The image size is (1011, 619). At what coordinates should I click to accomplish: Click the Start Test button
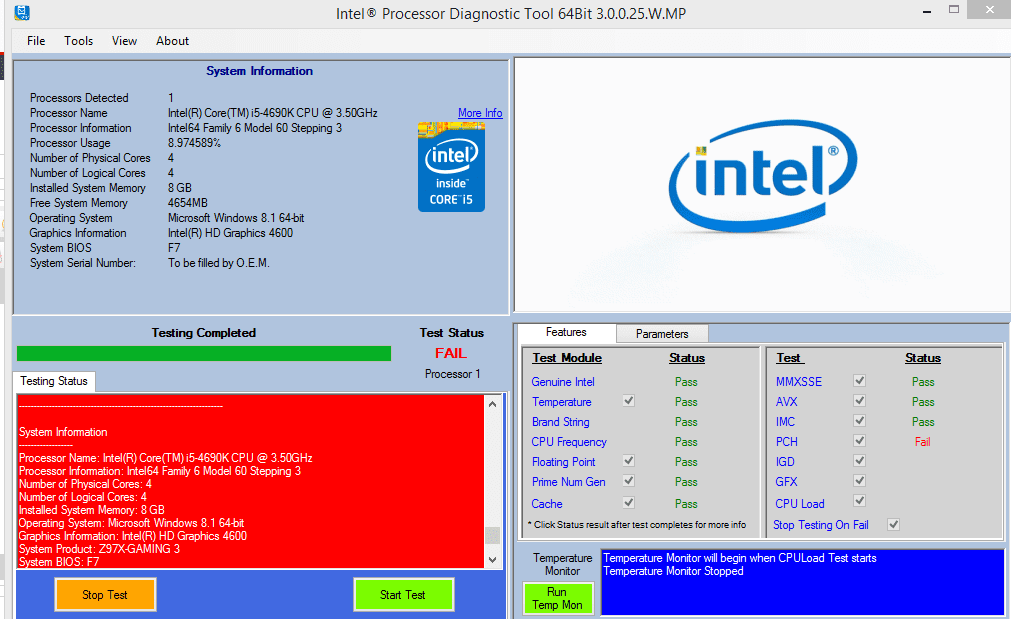click(403, 594)
